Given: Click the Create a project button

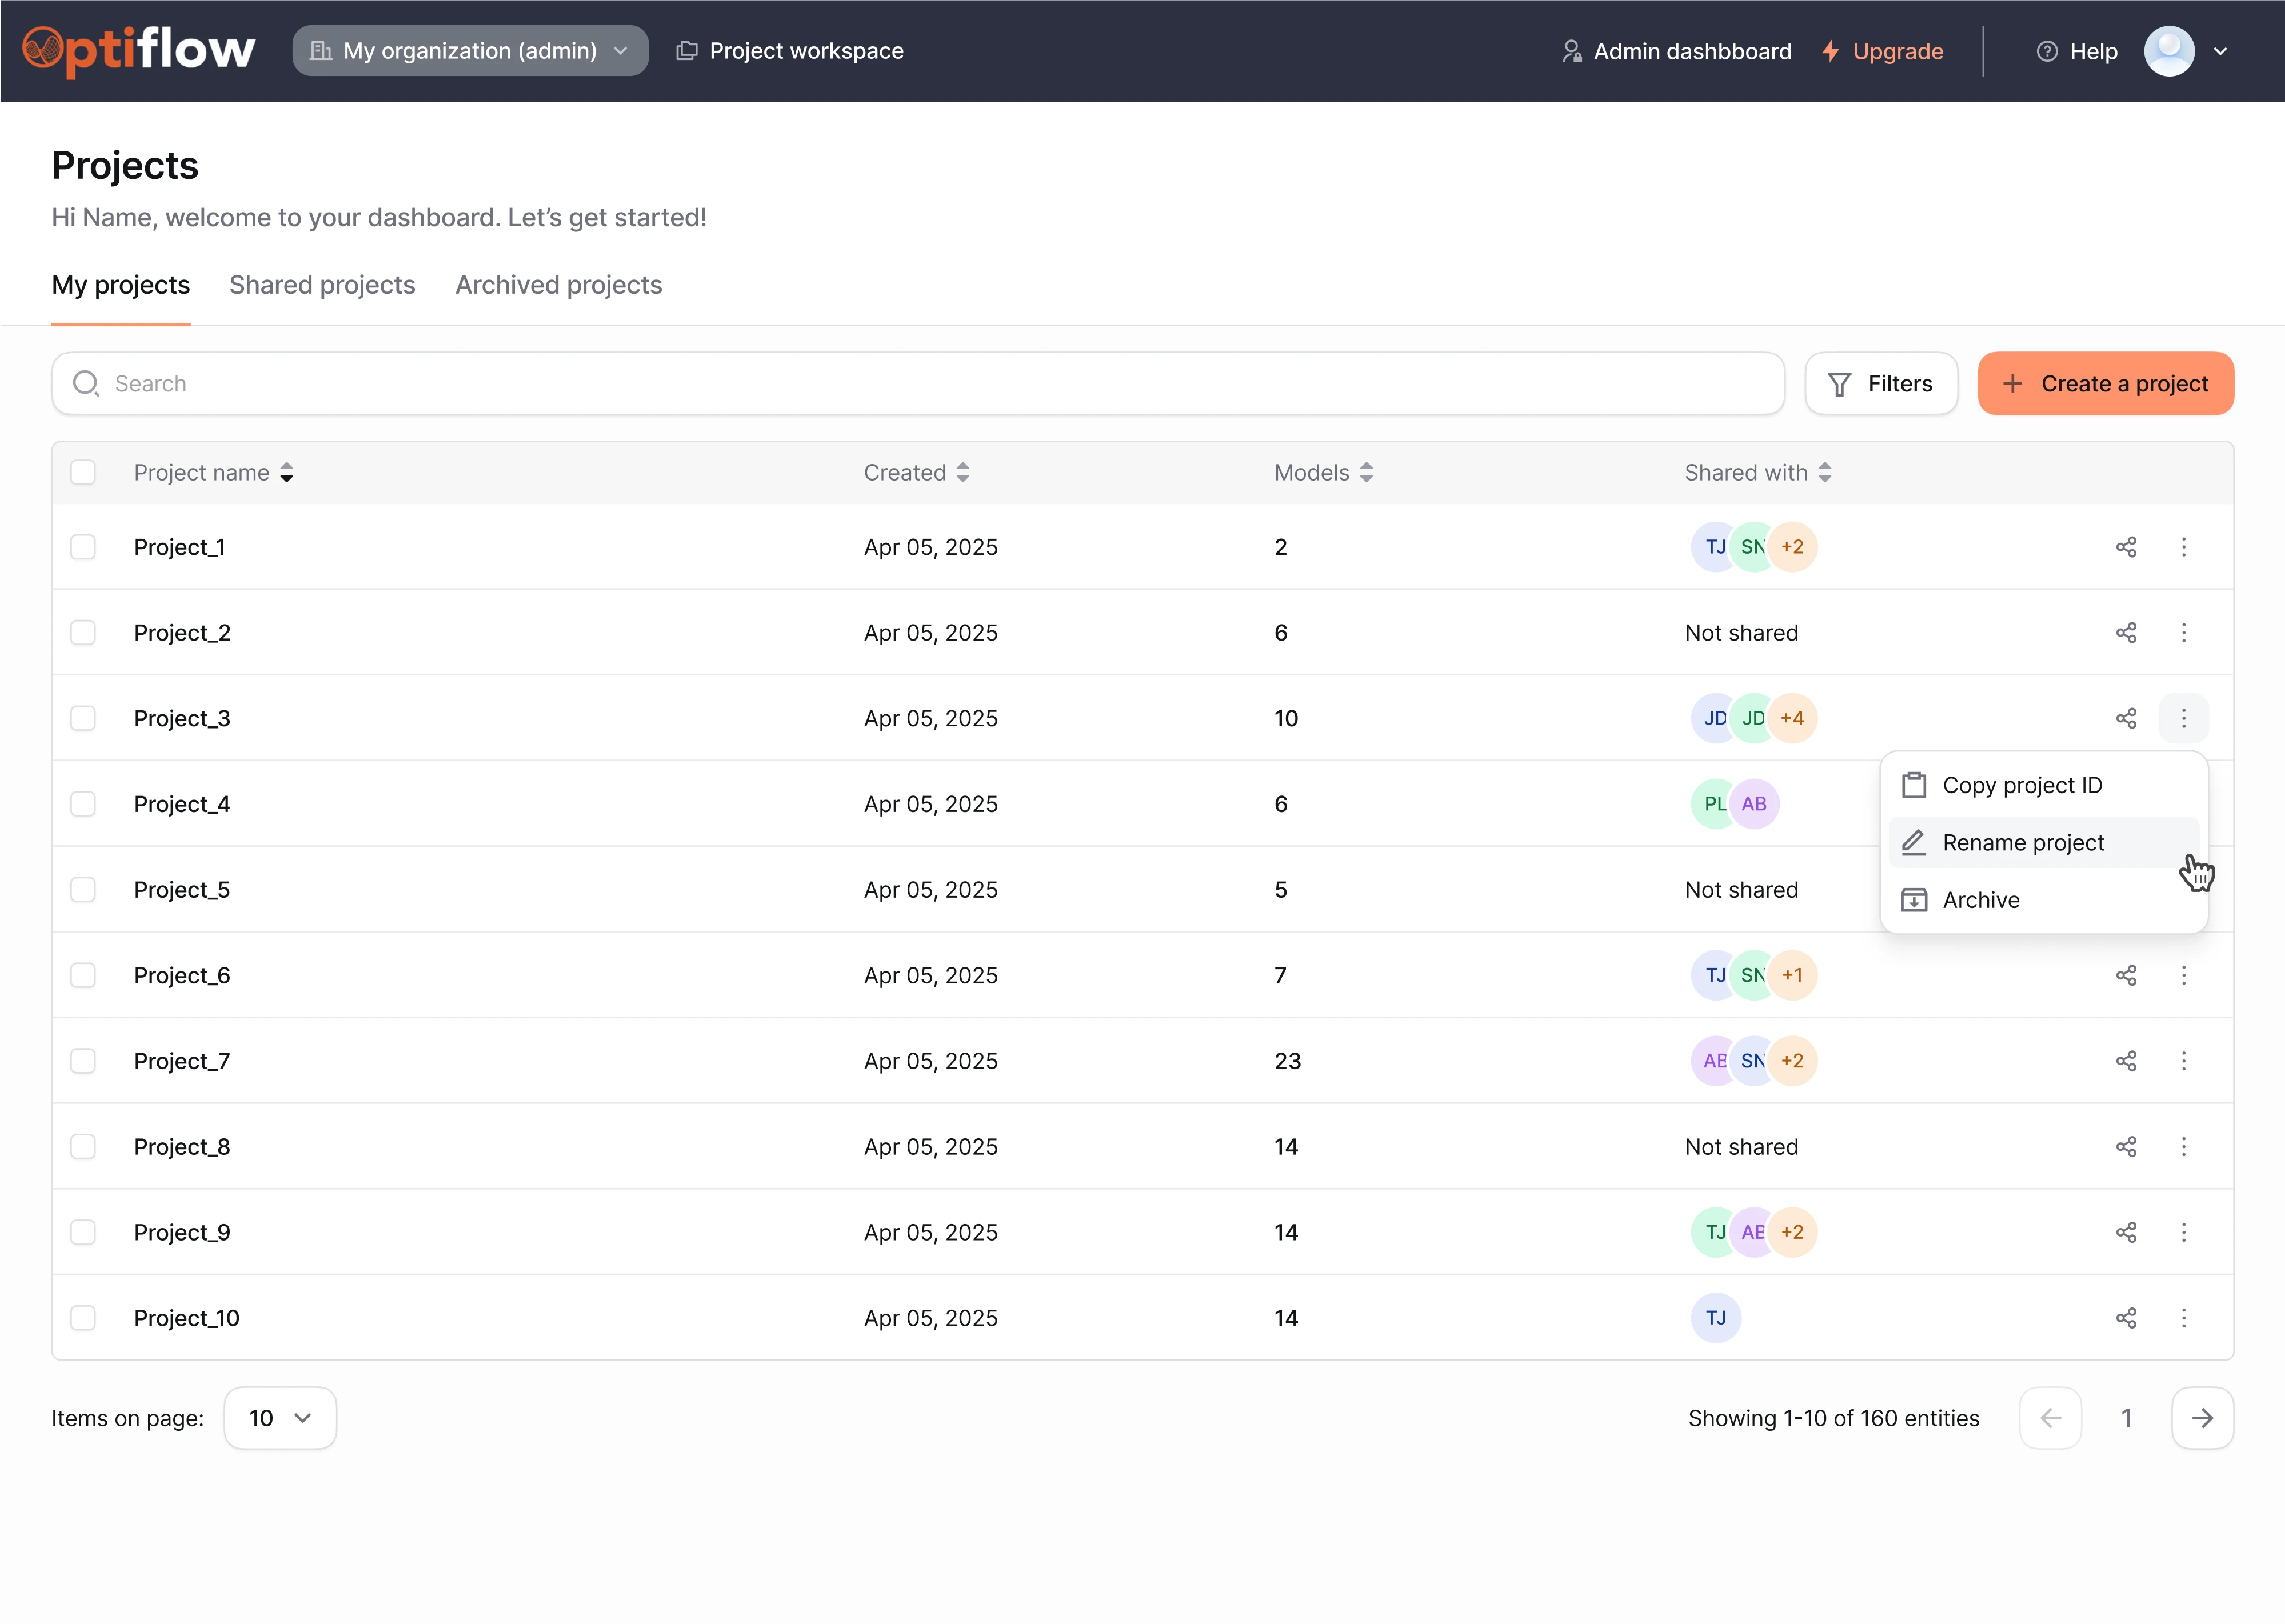Looking at the screenshot, I should point(2105,384).
